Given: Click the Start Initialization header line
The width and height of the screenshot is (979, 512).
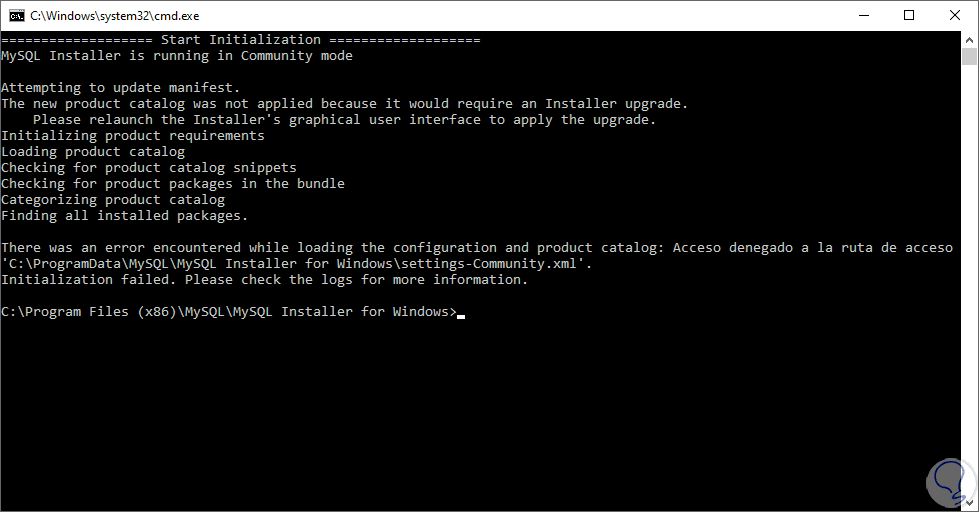Looking at the screenshot, I should click(240, 40).
